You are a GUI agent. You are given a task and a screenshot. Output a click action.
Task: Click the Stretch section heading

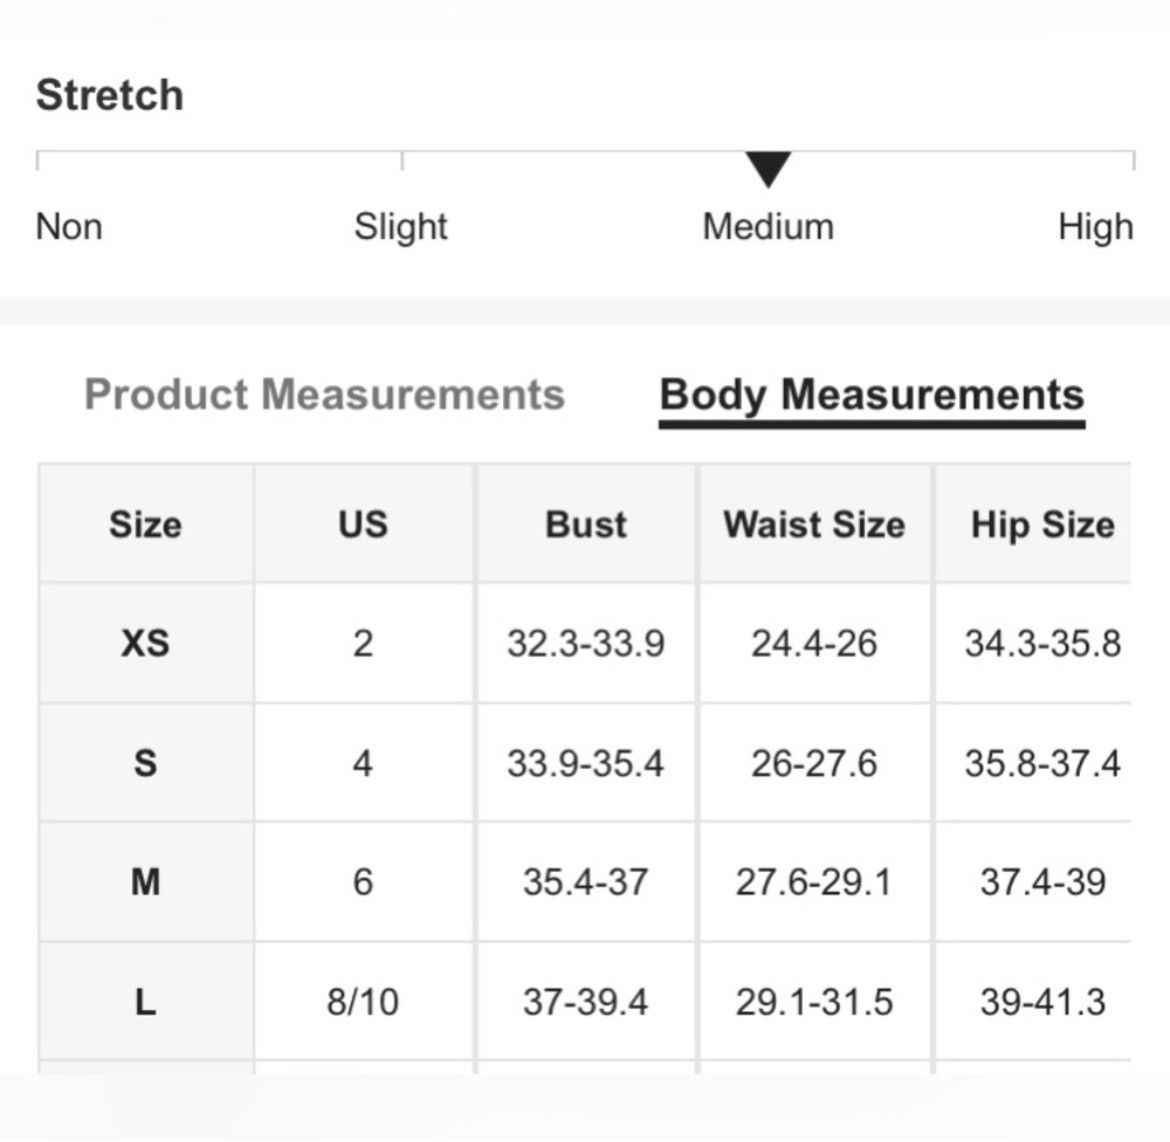click(110, 95)
